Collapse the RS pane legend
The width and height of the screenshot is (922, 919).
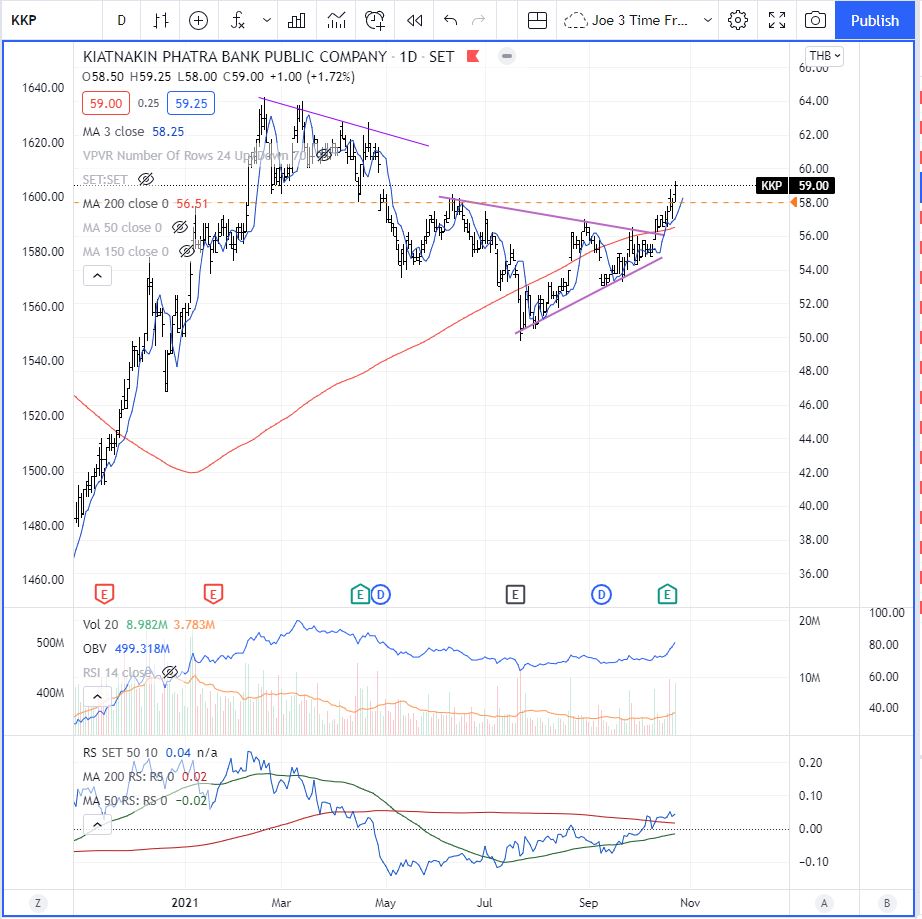[98, 825]
